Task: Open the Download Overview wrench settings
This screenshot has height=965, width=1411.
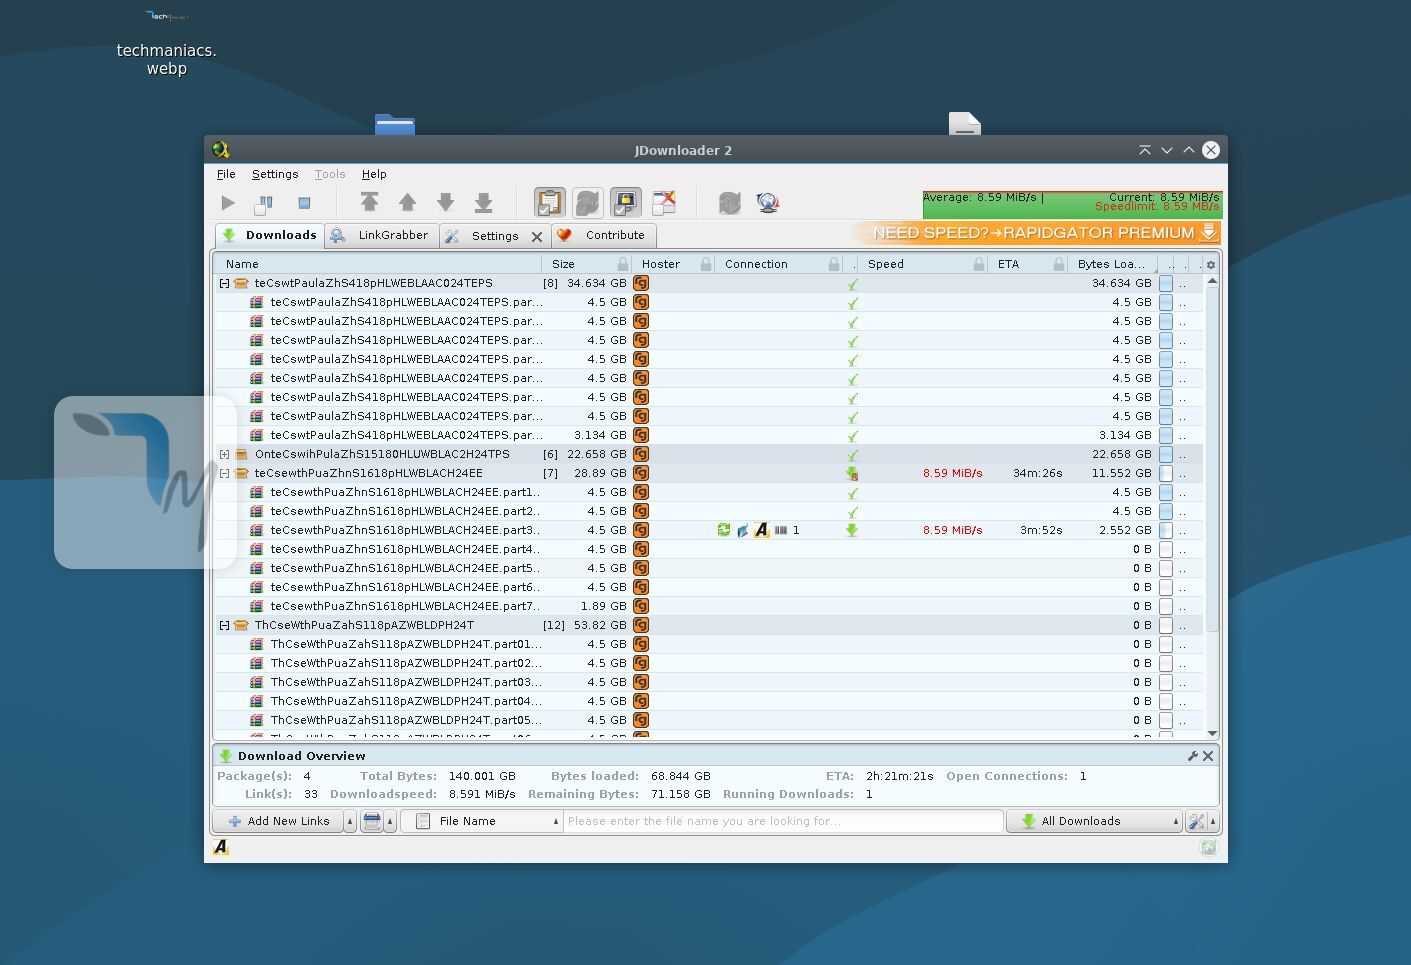Action: (x=1192, y=756)
